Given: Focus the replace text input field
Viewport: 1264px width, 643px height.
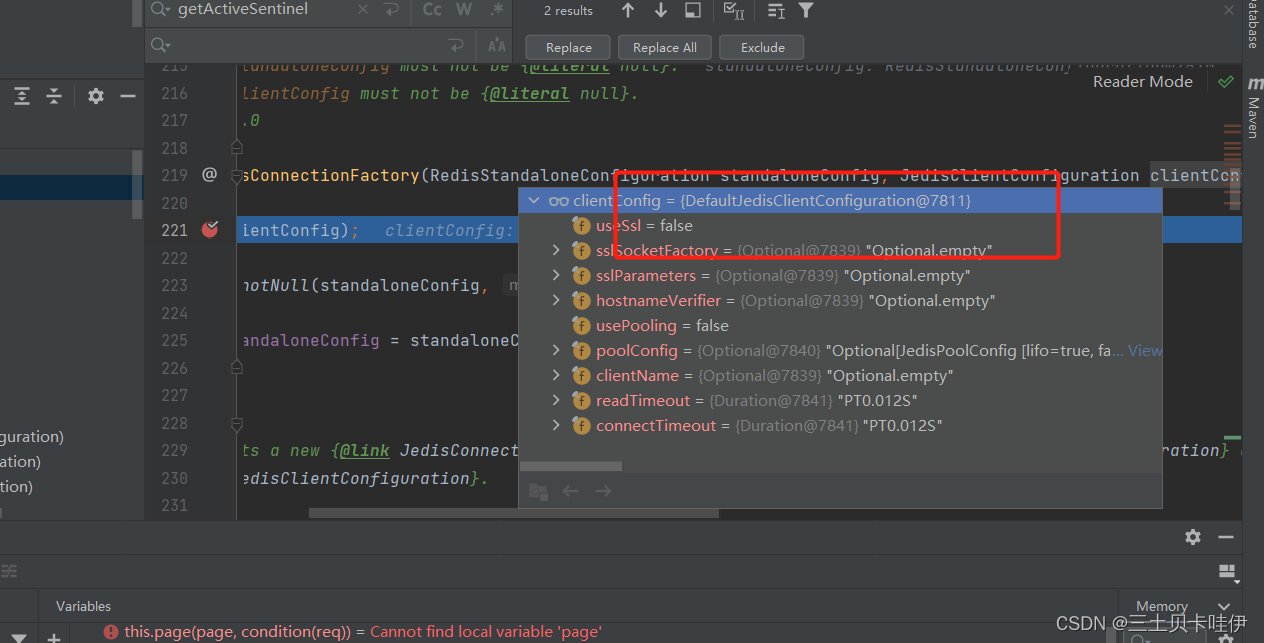Looking at the screenshot, I should pos(310,46).
